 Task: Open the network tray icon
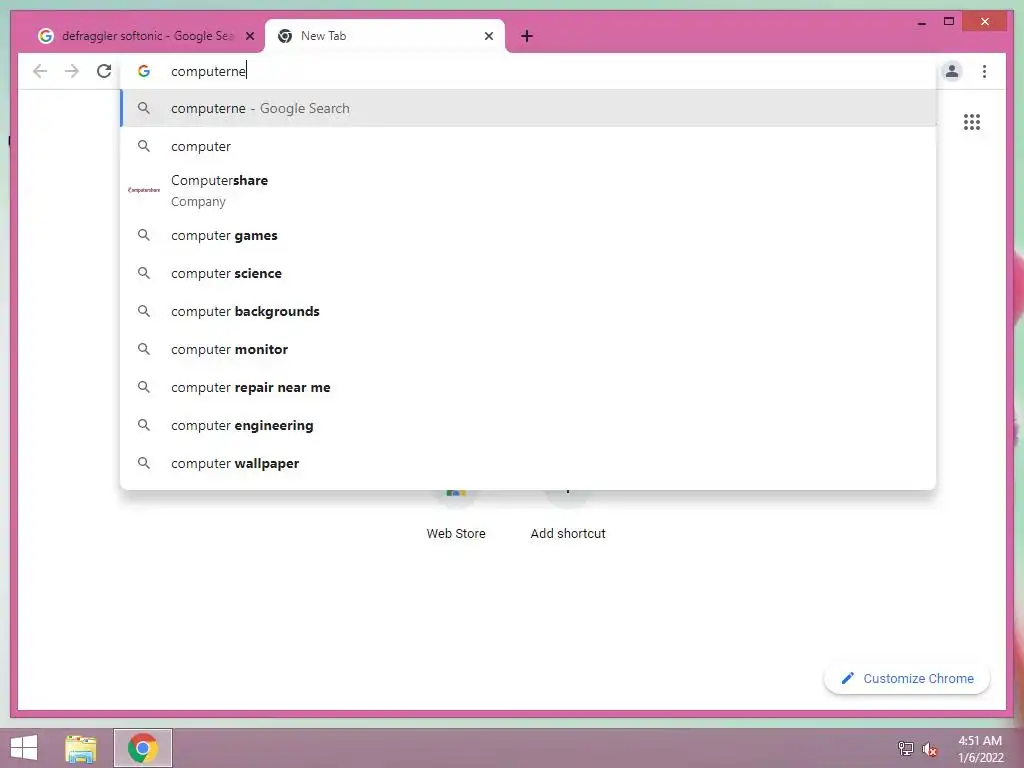coord(905,748)
